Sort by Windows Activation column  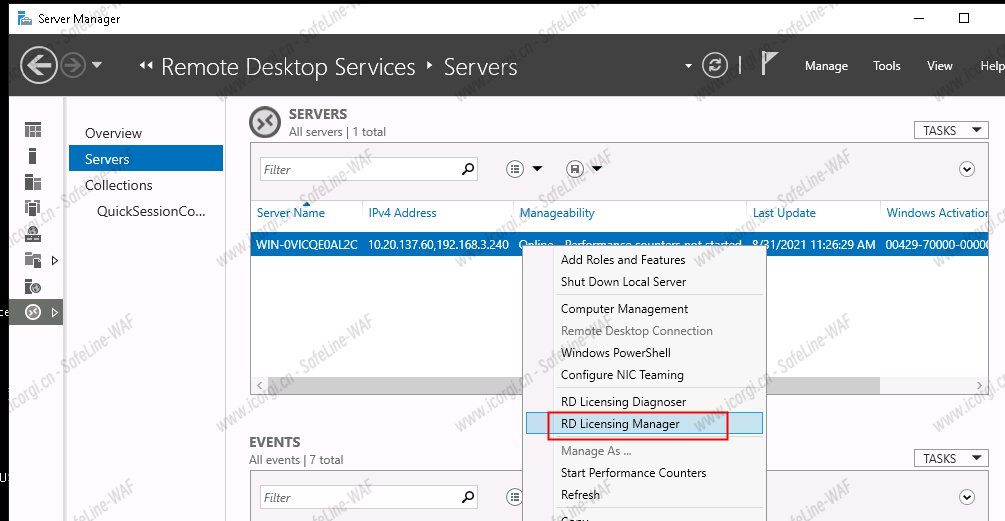(x=937, y=213)
